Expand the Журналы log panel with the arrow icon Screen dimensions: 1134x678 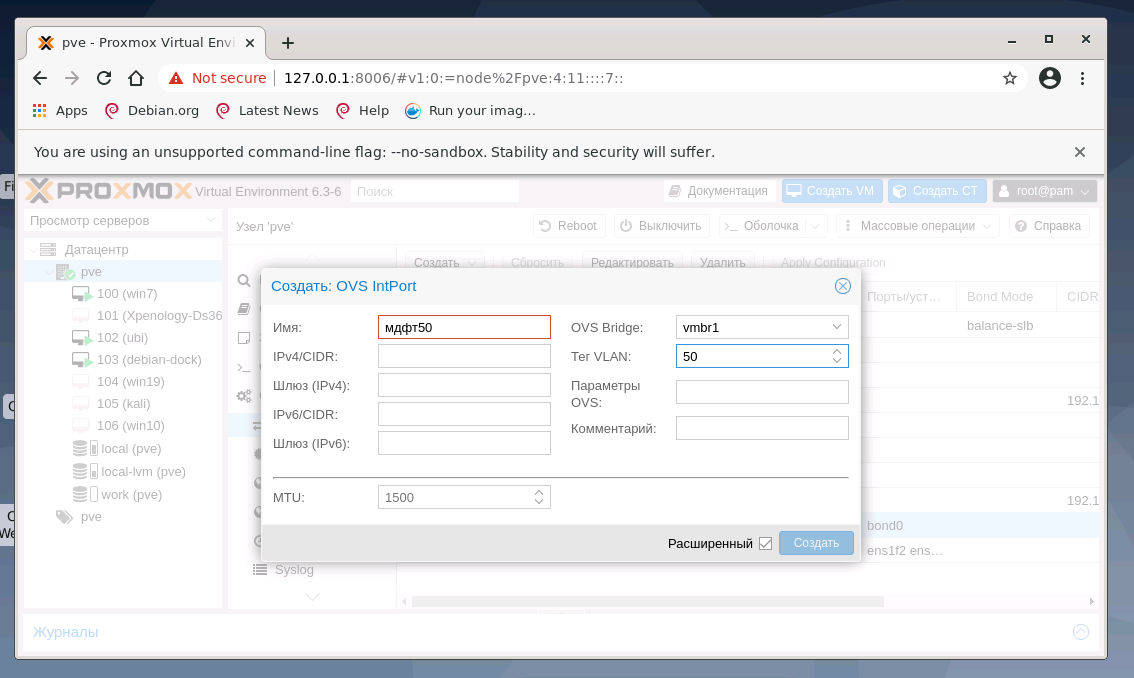pos(1080,632)
